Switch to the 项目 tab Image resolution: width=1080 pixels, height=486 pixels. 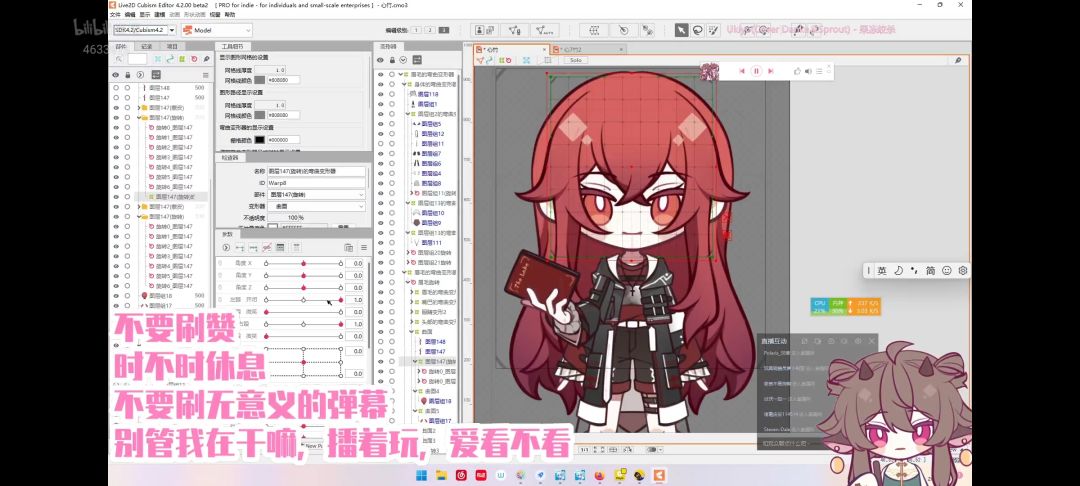[172, 46]
